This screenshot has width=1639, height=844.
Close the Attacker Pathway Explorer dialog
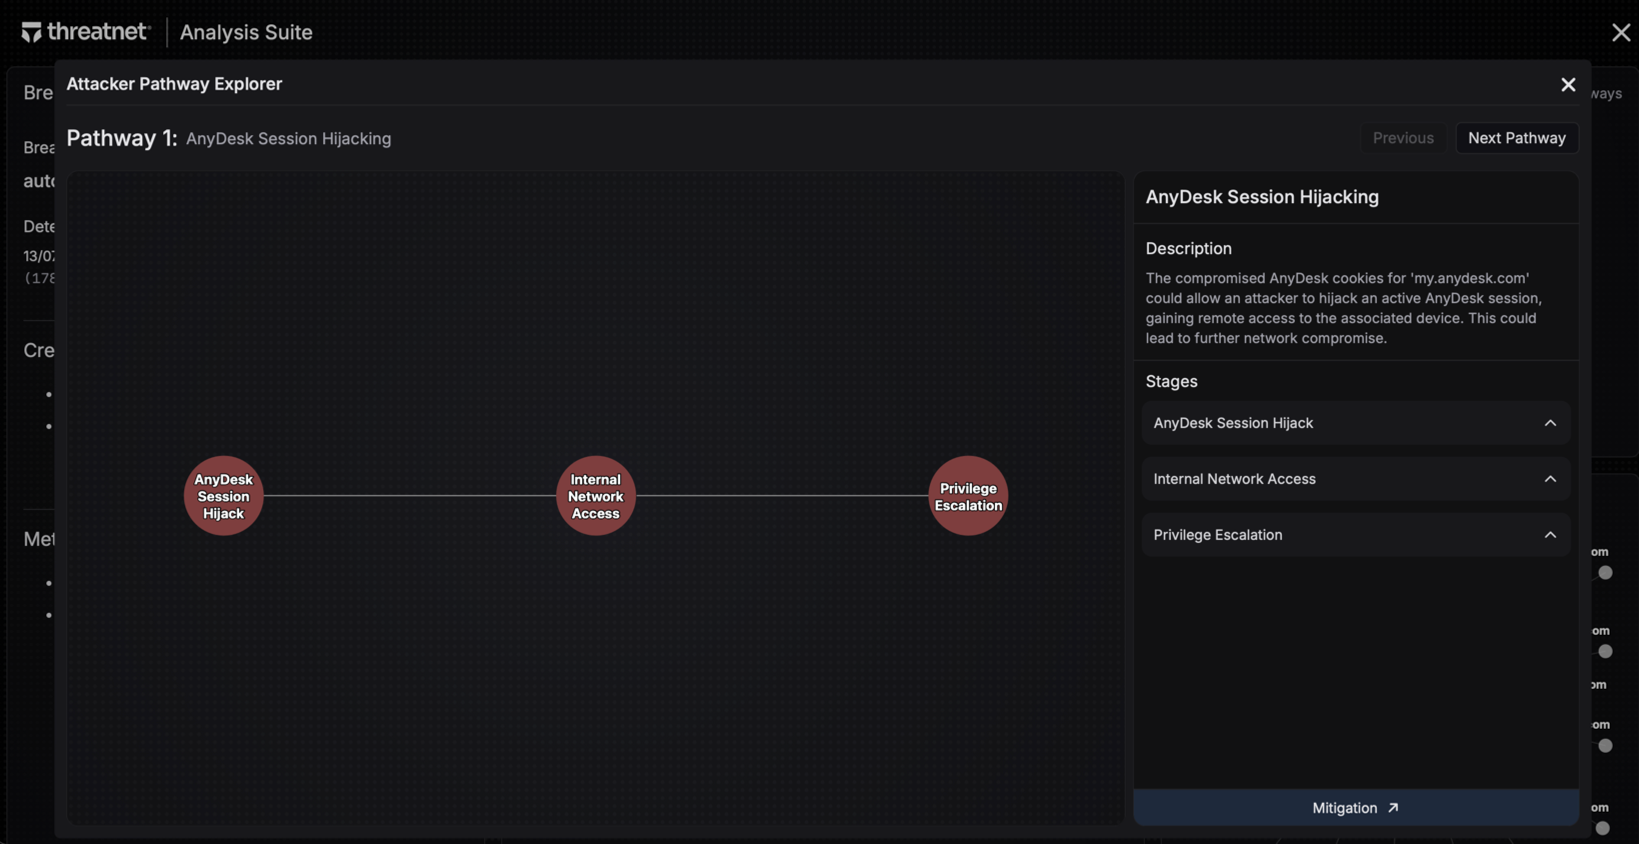[x=1568, y=85]
